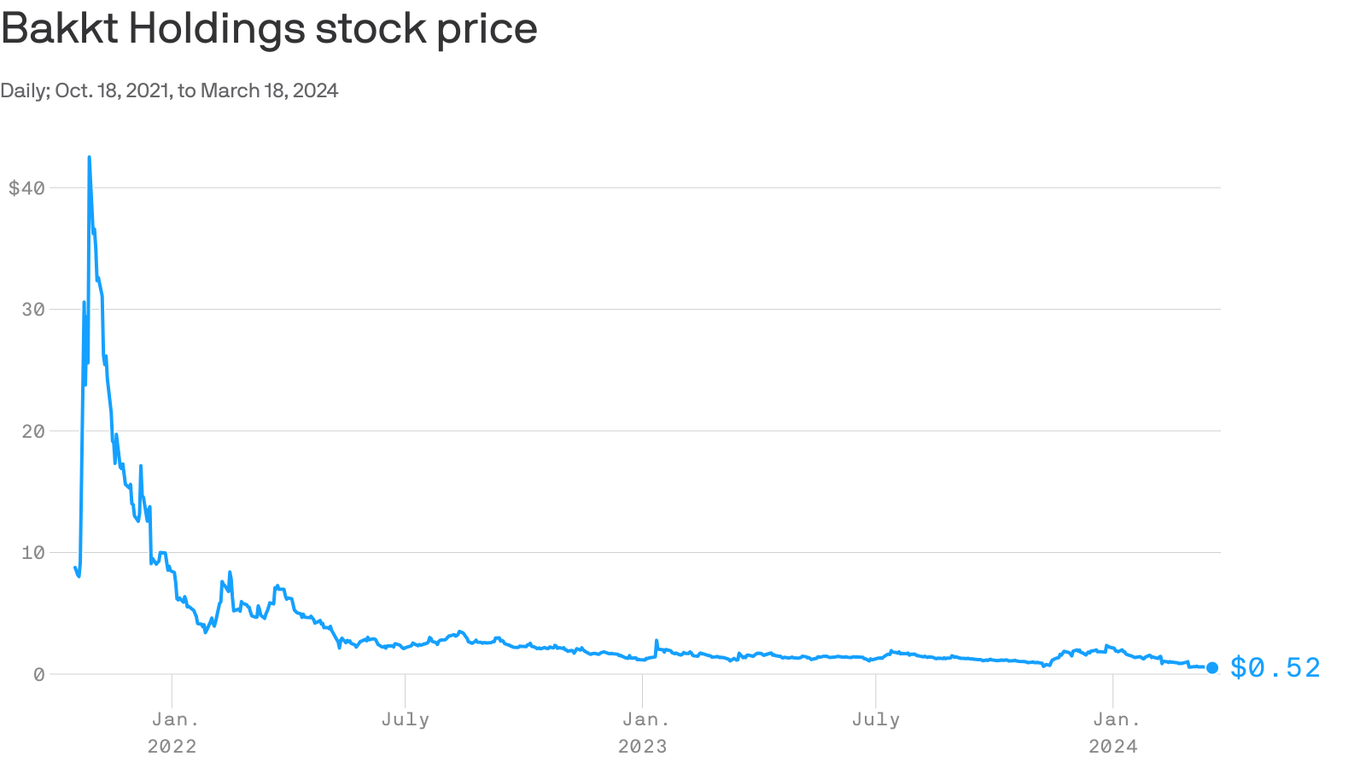Click the blue endpoint dot of the line
This screenshot has width=1366, height=768.
pos(1212,668)
